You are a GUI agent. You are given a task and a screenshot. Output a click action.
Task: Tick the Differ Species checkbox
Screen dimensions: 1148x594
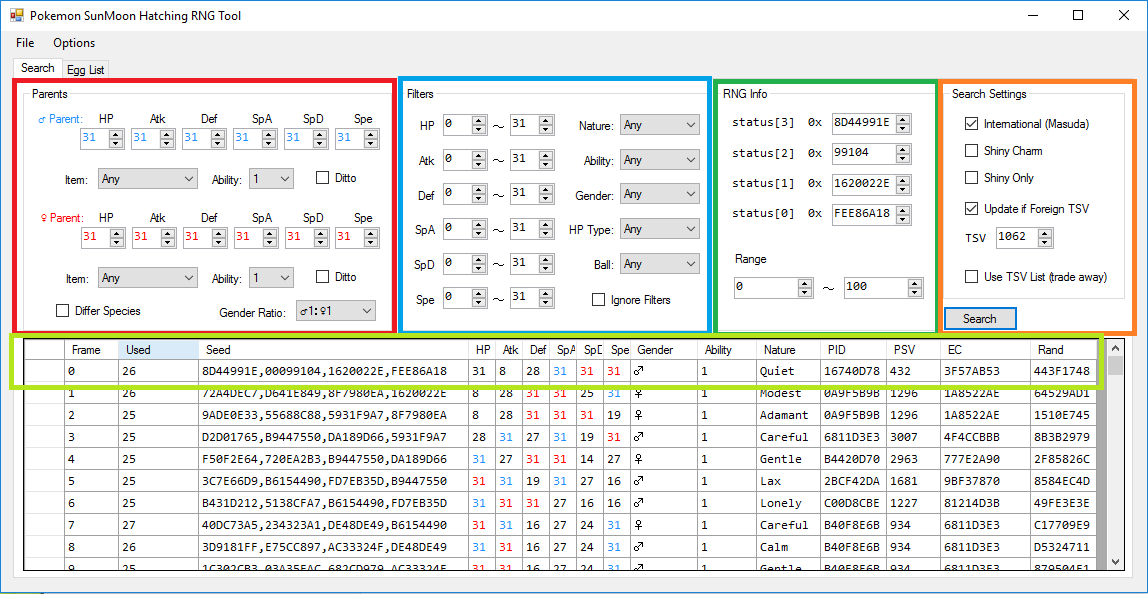click(x=62, y=311)
